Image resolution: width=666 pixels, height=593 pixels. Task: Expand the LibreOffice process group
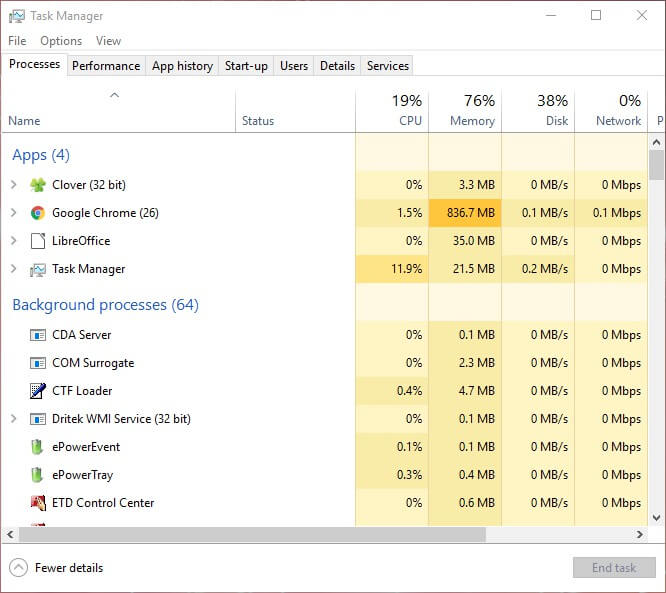pos(14,240)
